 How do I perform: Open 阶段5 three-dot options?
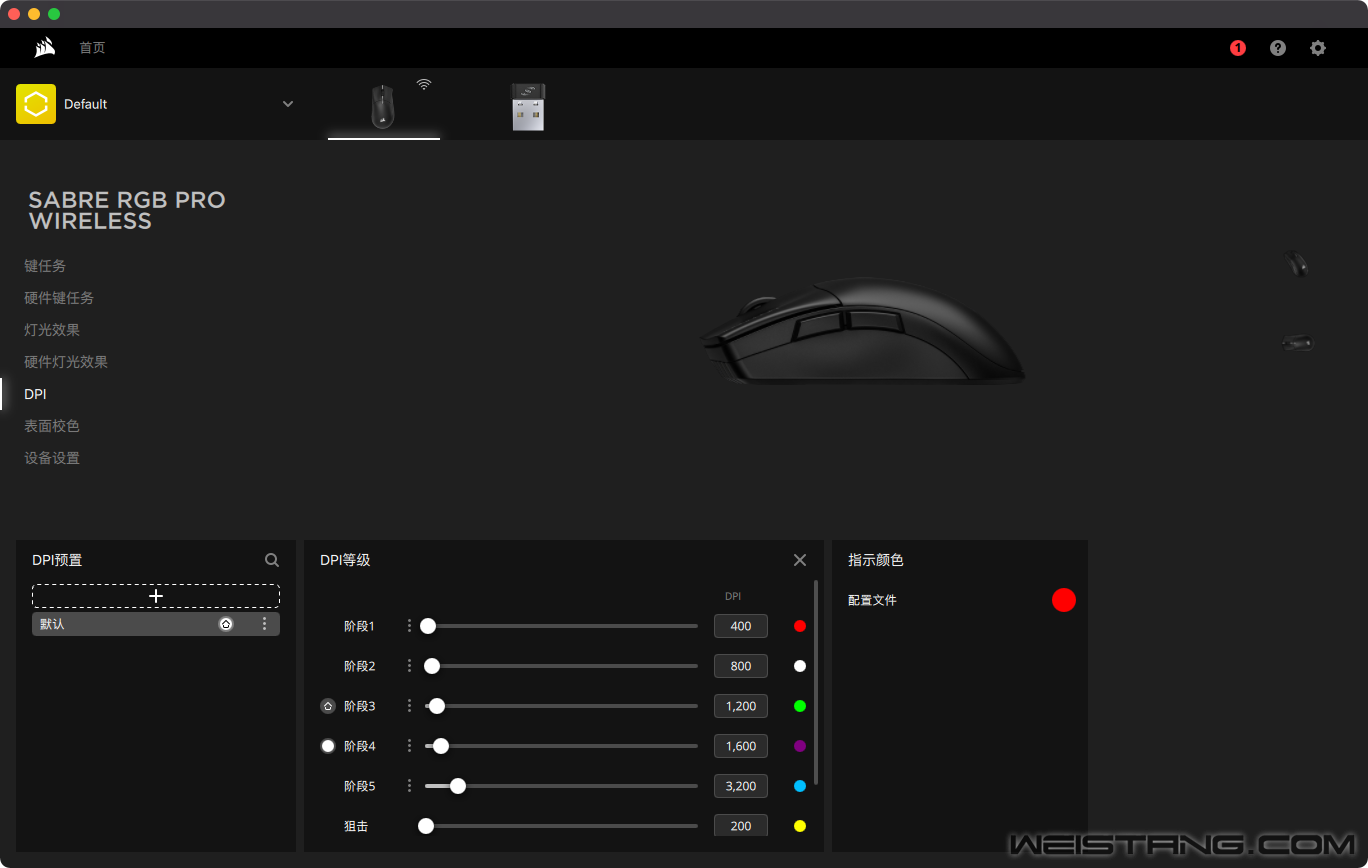click(409, 786)
